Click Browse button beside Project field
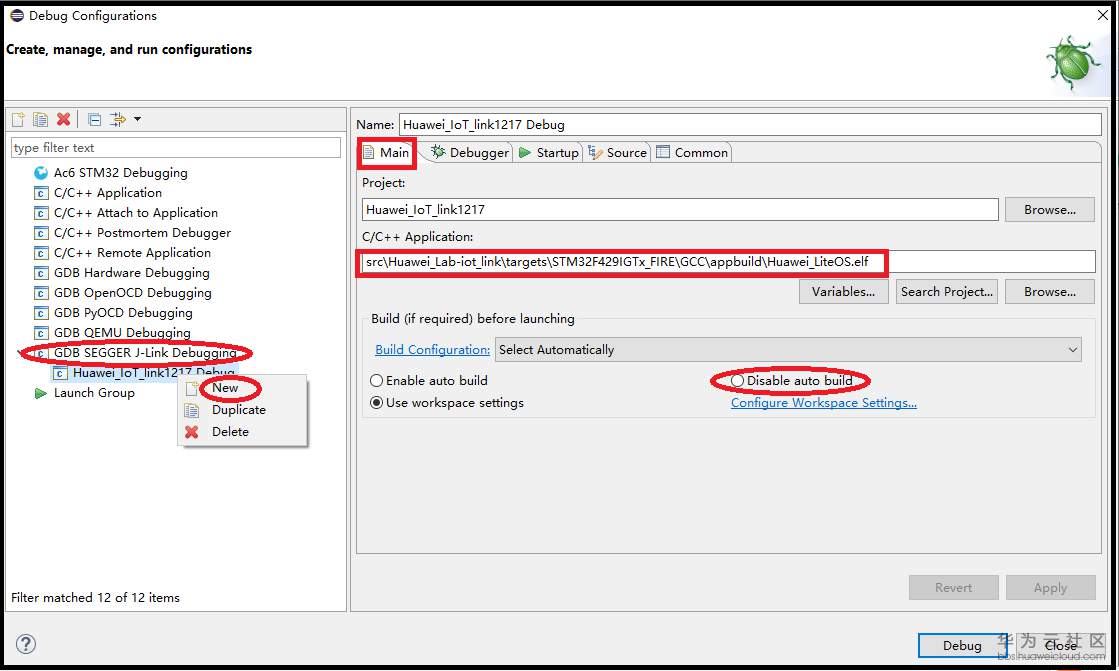Viewport: 1119px width, 671px height. coord(1050,210)
